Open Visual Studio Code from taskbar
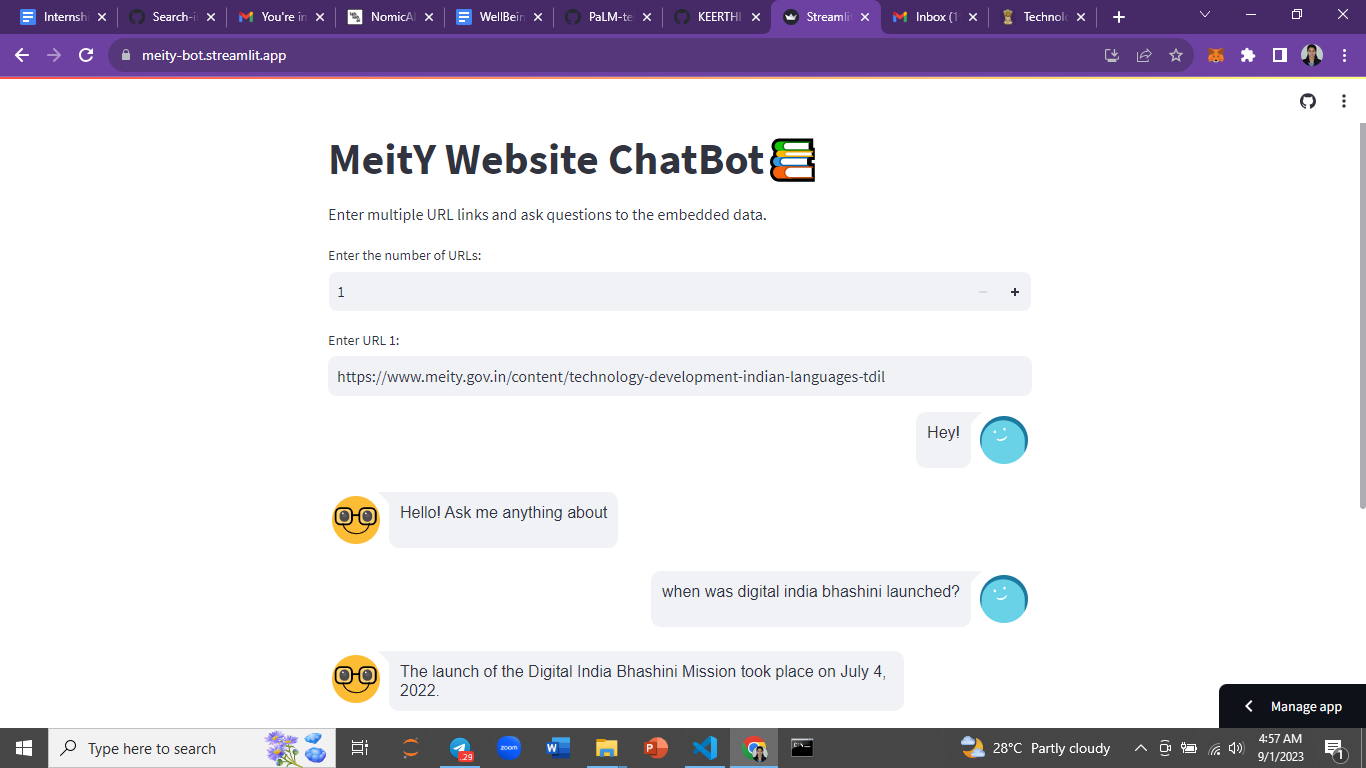Image resolution: width=1366 pixels, height=768 pixels. coord(705,748)
